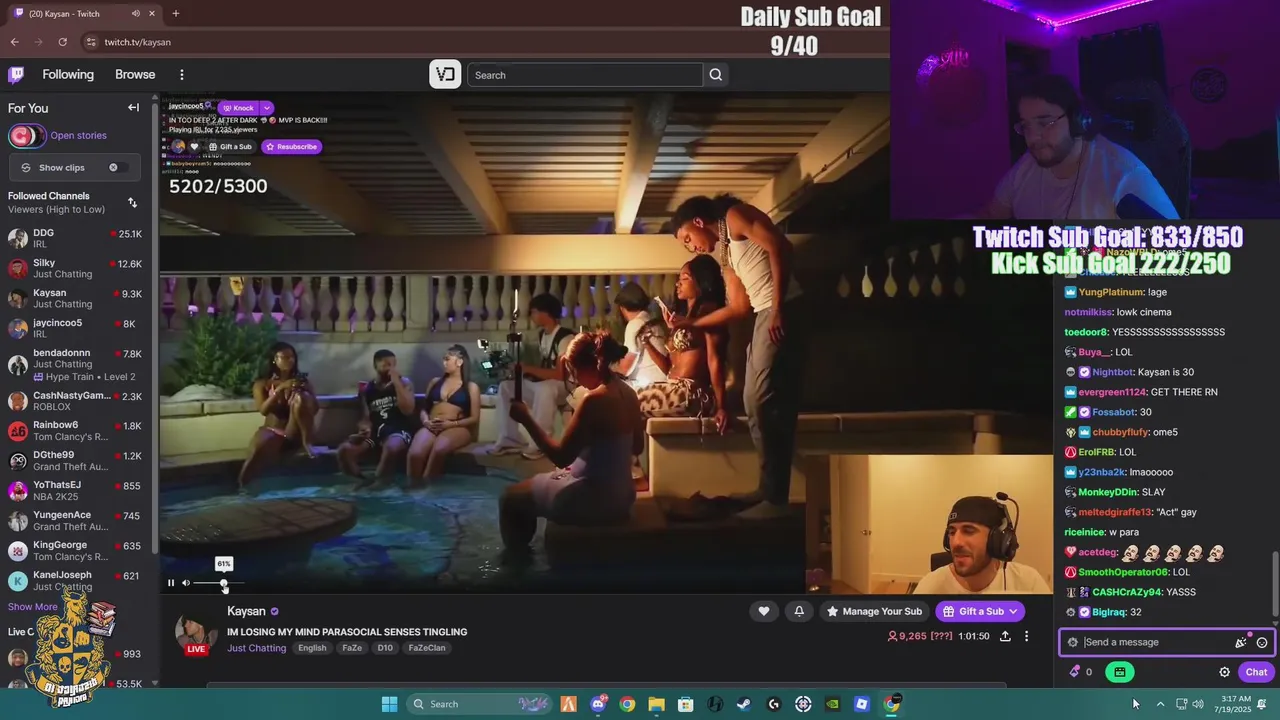Sort followed channels by viewers

click(x=132, y=203)
